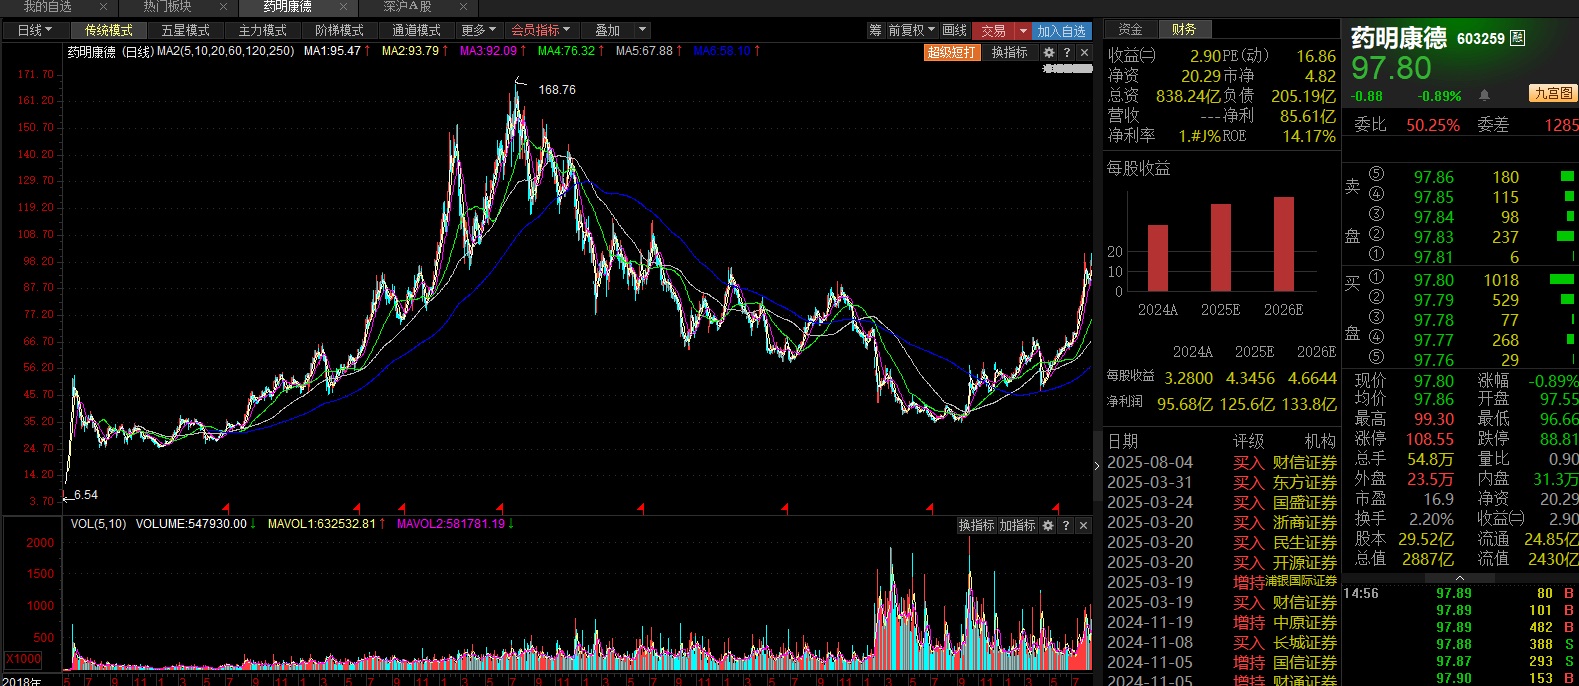Select the 热门板块 tab

168,7
